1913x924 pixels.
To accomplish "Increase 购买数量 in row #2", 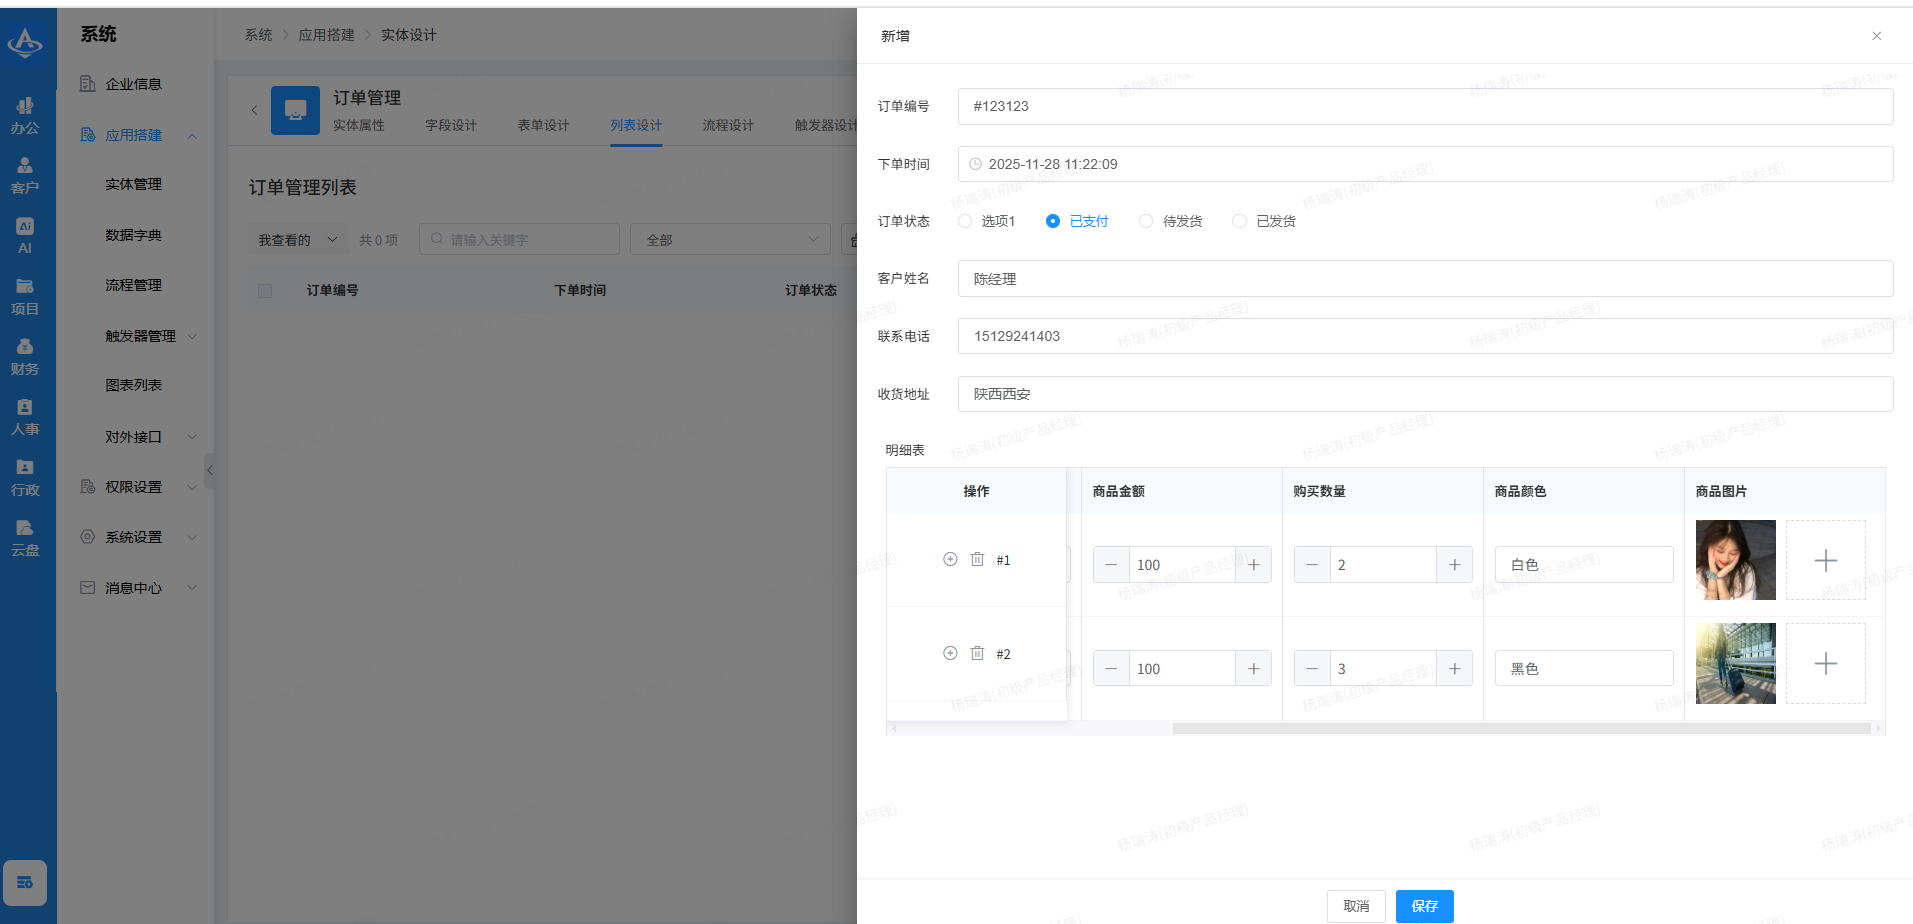I will [1454, 668].
